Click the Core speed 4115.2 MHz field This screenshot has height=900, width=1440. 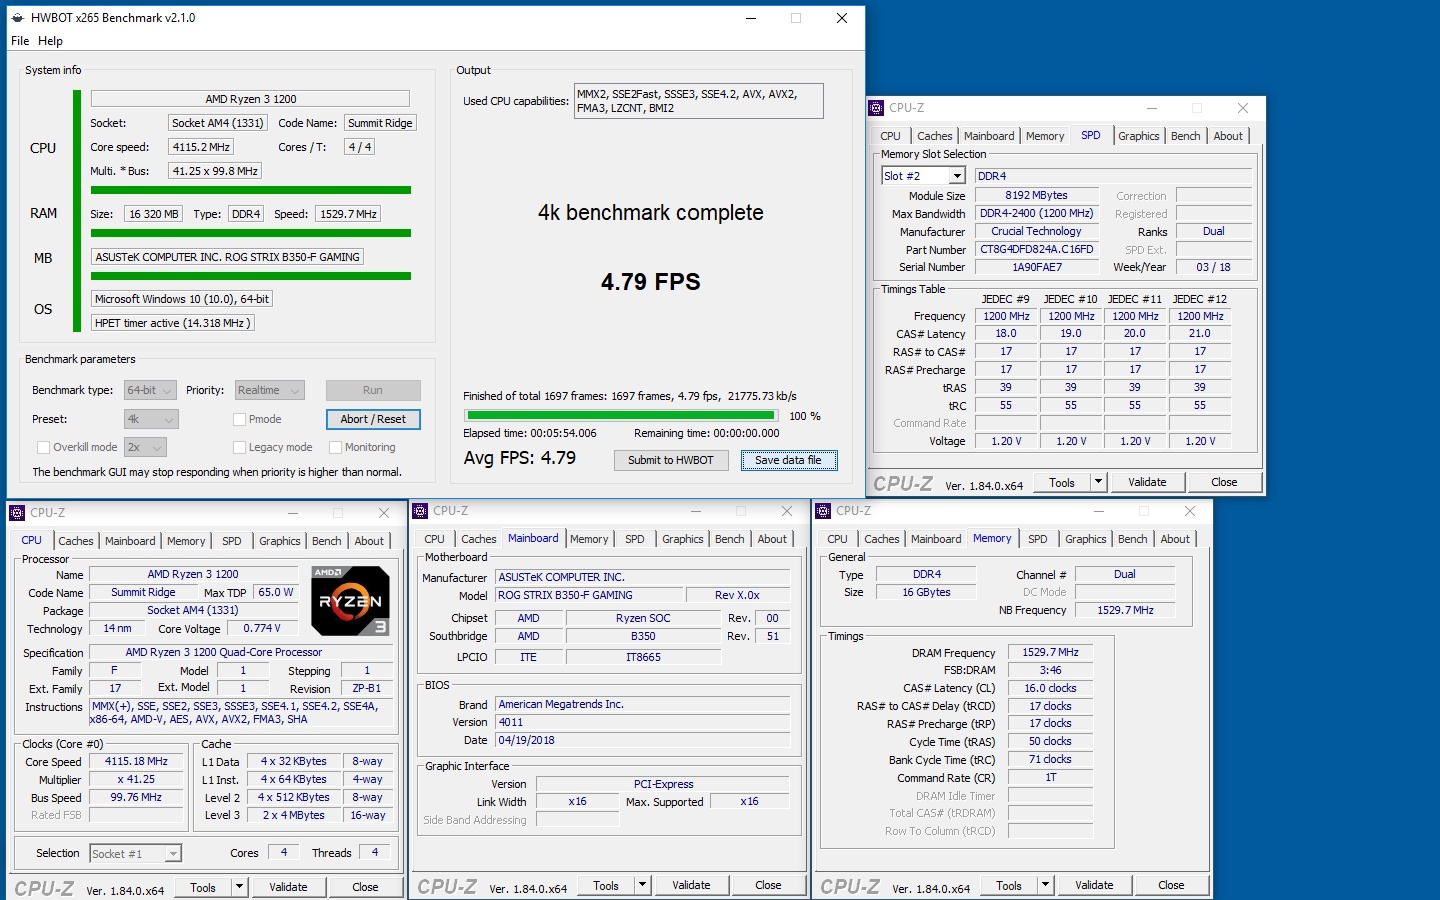pos(201,147)
